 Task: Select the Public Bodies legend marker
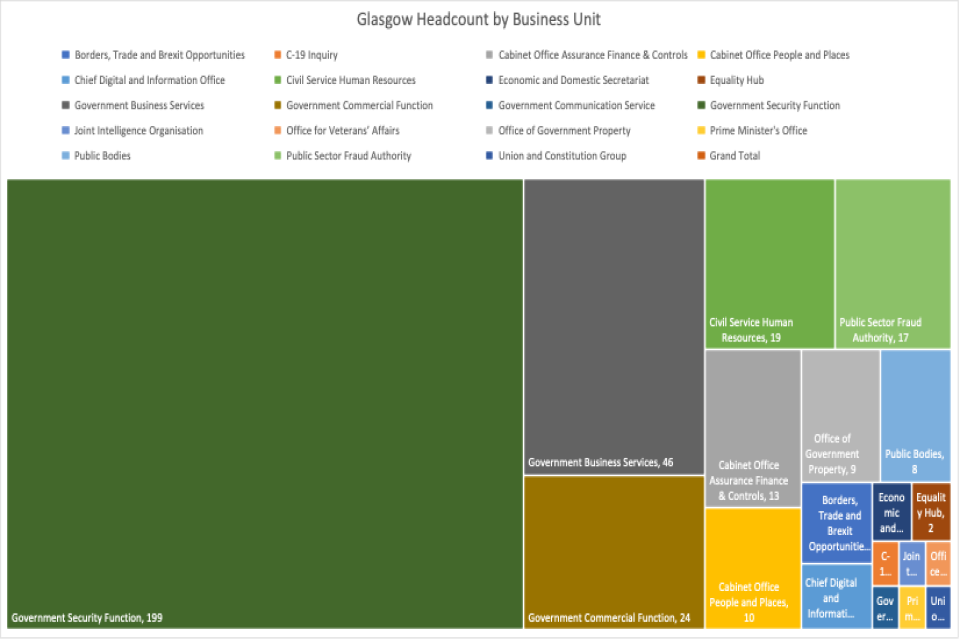[x=66, y=156]
